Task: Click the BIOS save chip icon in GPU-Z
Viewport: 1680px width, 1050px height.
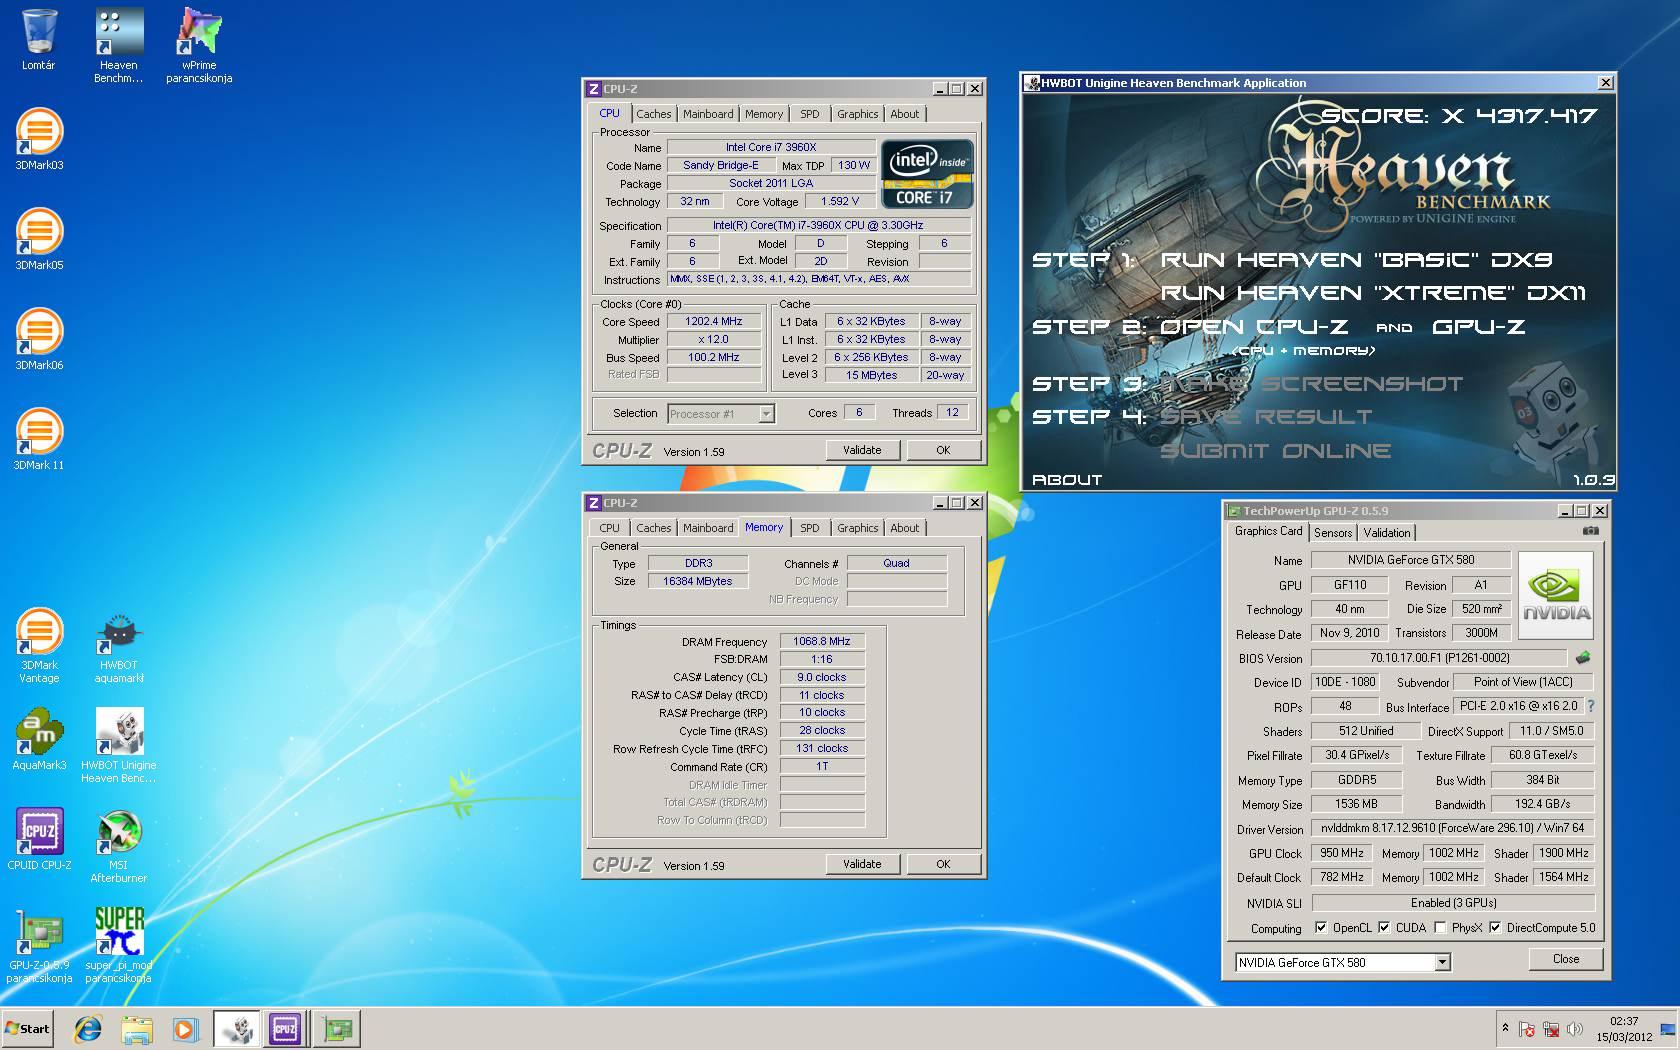Action: click(x=1582, y=658)
